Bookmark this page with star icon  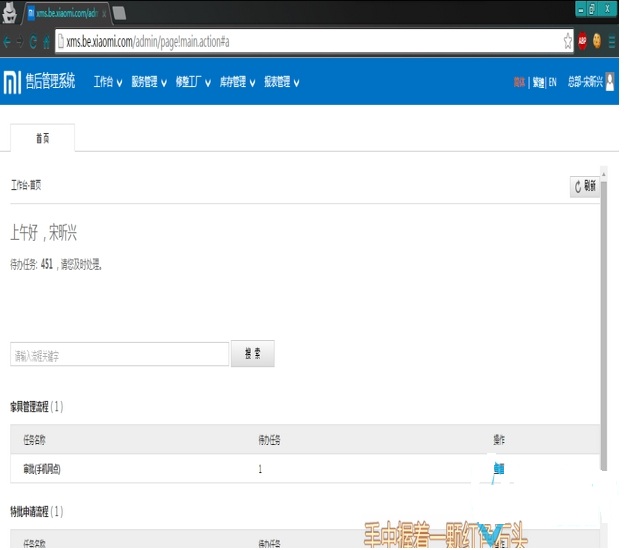[567, 41]
